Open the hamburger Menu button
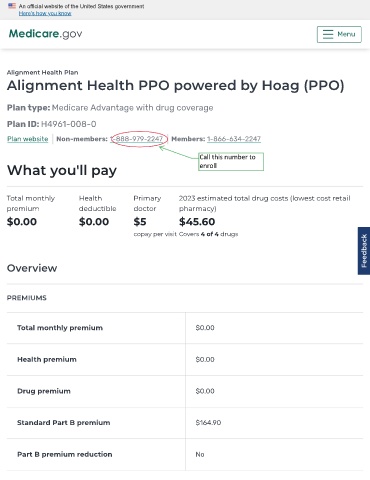This screenshot has height=480, width=370. point(339,34)
